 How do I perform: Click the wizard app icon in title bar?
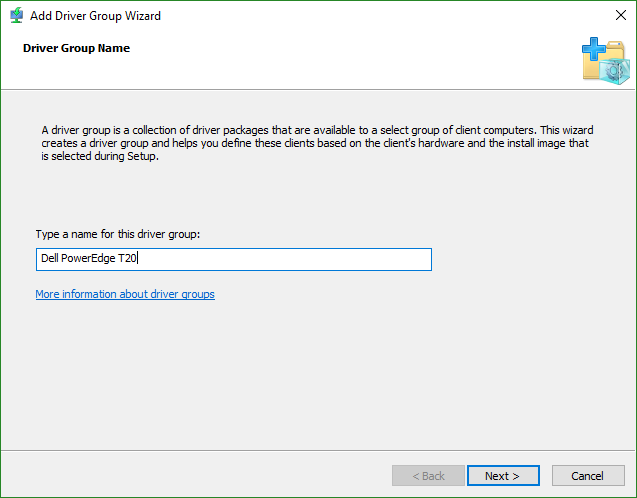17,15
